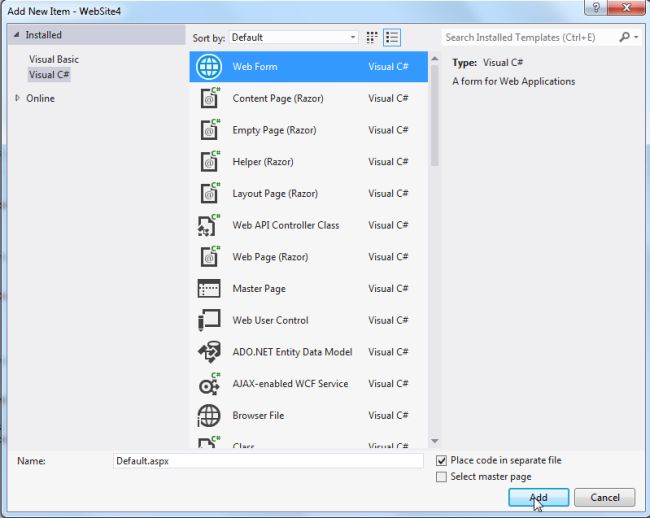Viewport: 650px width, 518px height.
Task: Click the Add button
Action: click(538, 497)
